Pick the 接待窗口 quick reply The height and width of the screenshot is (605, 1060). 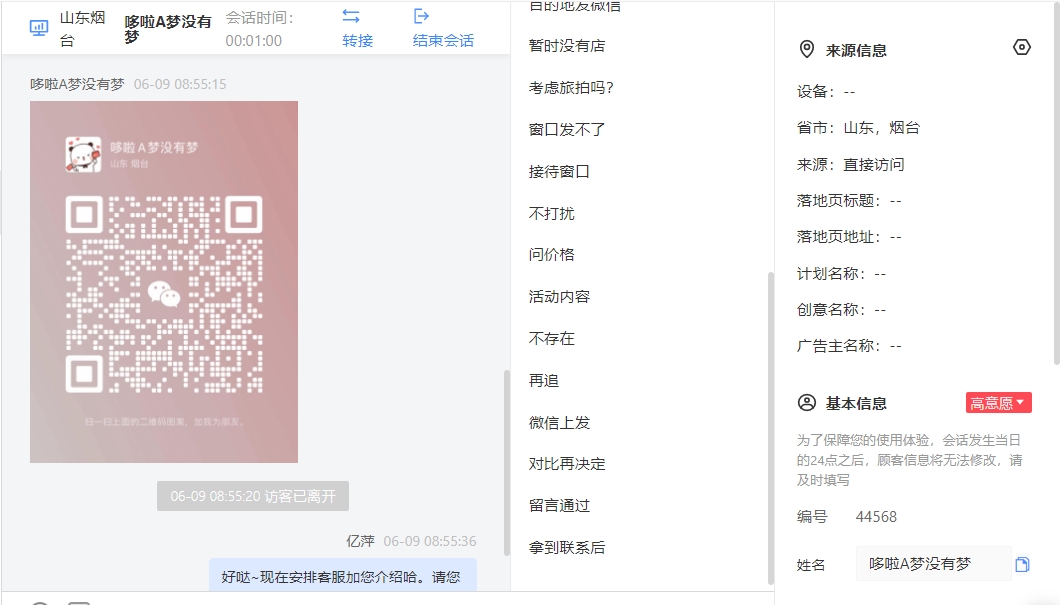(x=559, y=172)
